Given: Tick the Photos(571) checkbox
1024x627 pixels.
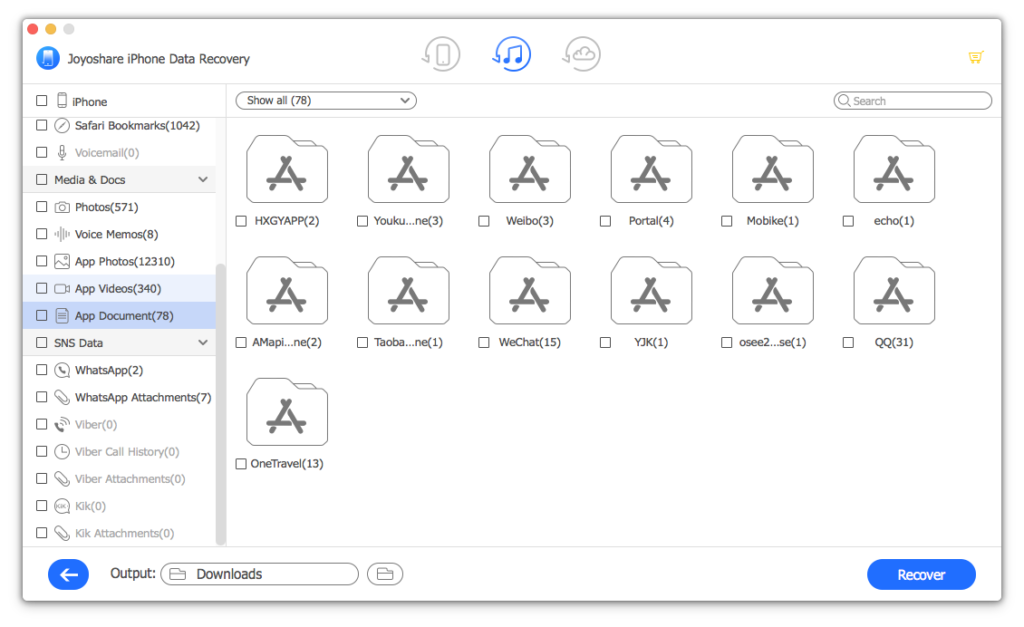Looking at the screenshot, I should 42,207.
